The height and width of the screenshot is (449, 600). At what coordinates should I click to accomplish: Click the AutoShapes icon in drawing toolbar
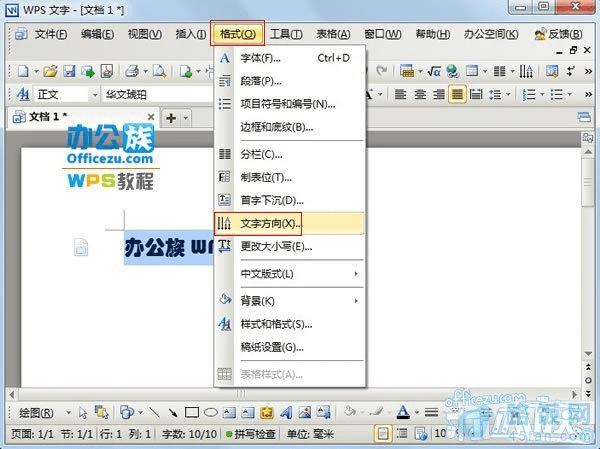pos(127,412)
